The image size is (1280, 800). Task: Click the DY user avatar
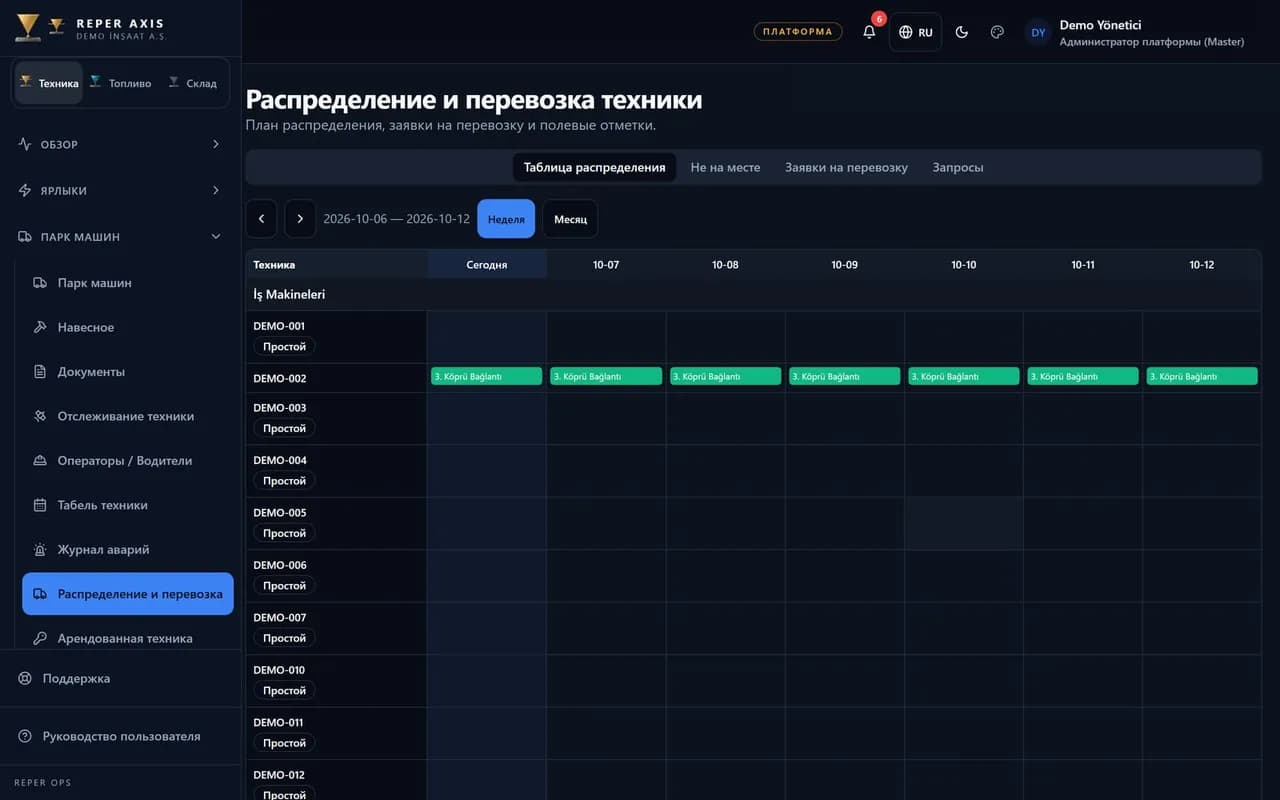pyautogui.click(x=1038, y=32)
